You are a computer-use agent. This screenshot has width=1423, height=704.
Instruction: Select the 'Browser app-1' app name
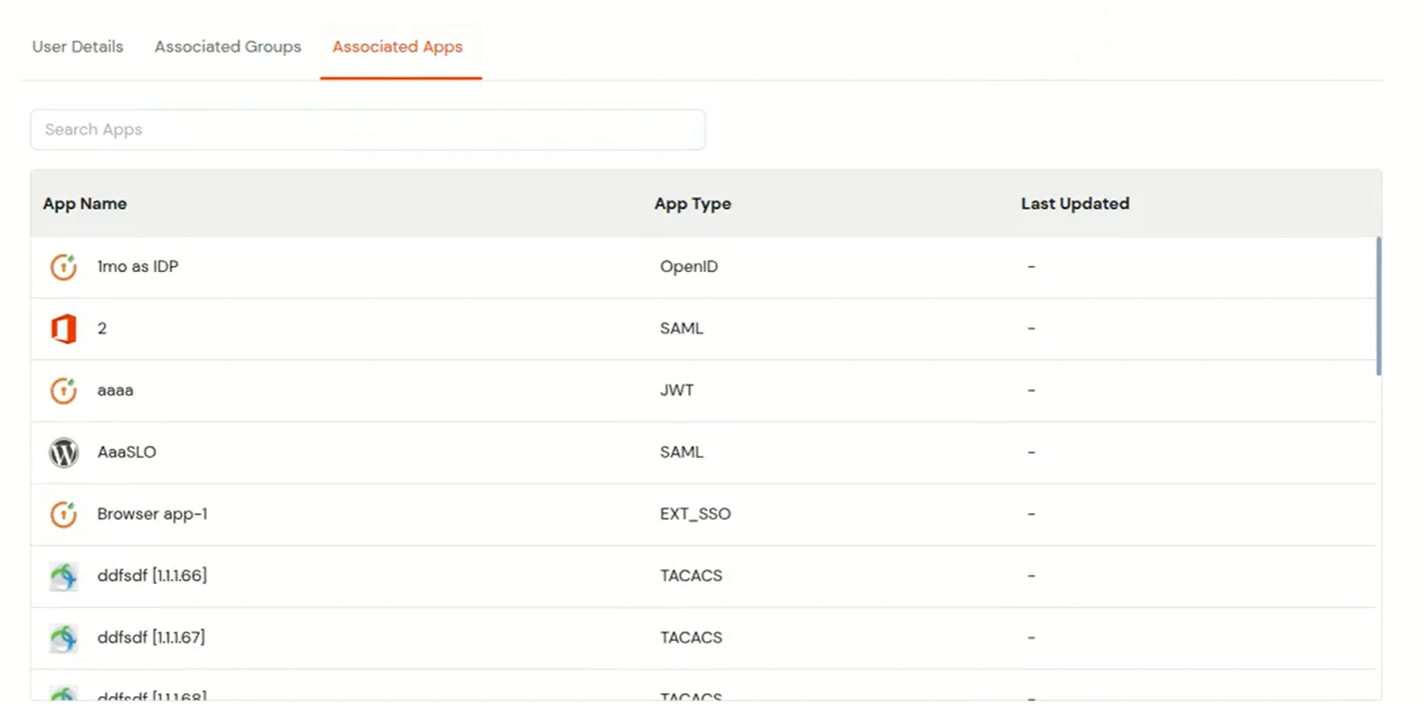coord(152,515)
